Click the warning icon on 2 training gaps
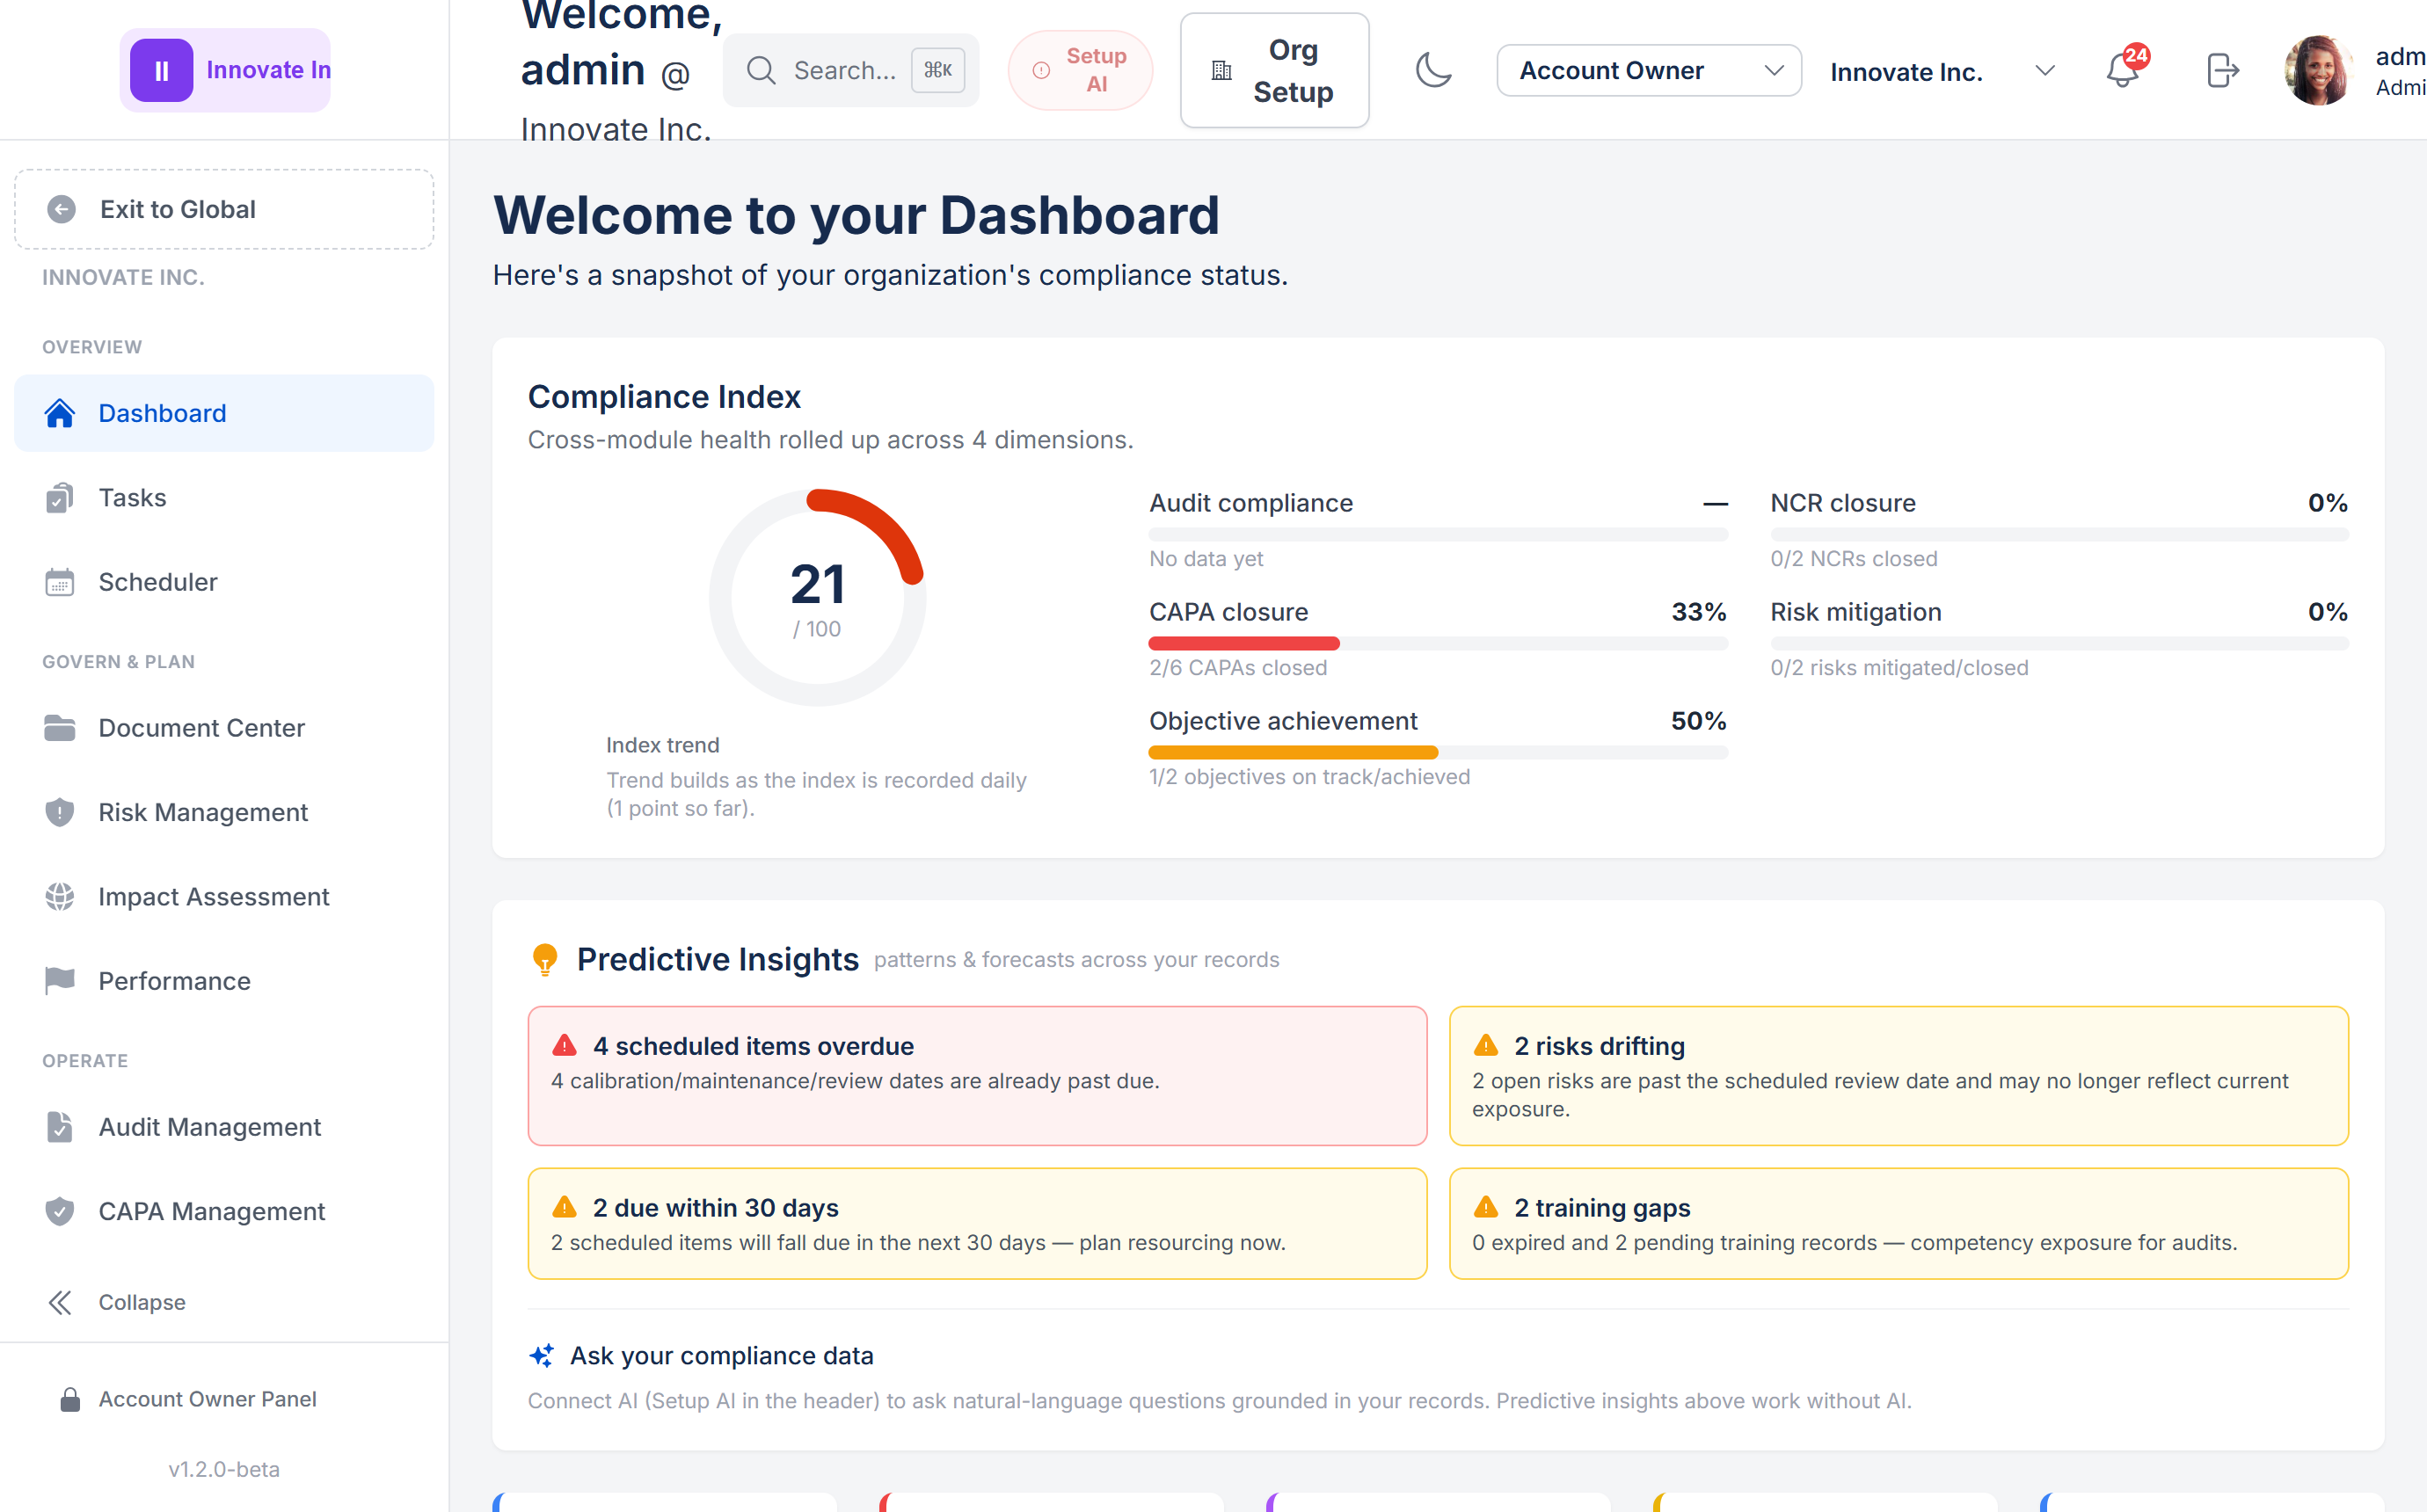 tap(1486, 1208)
